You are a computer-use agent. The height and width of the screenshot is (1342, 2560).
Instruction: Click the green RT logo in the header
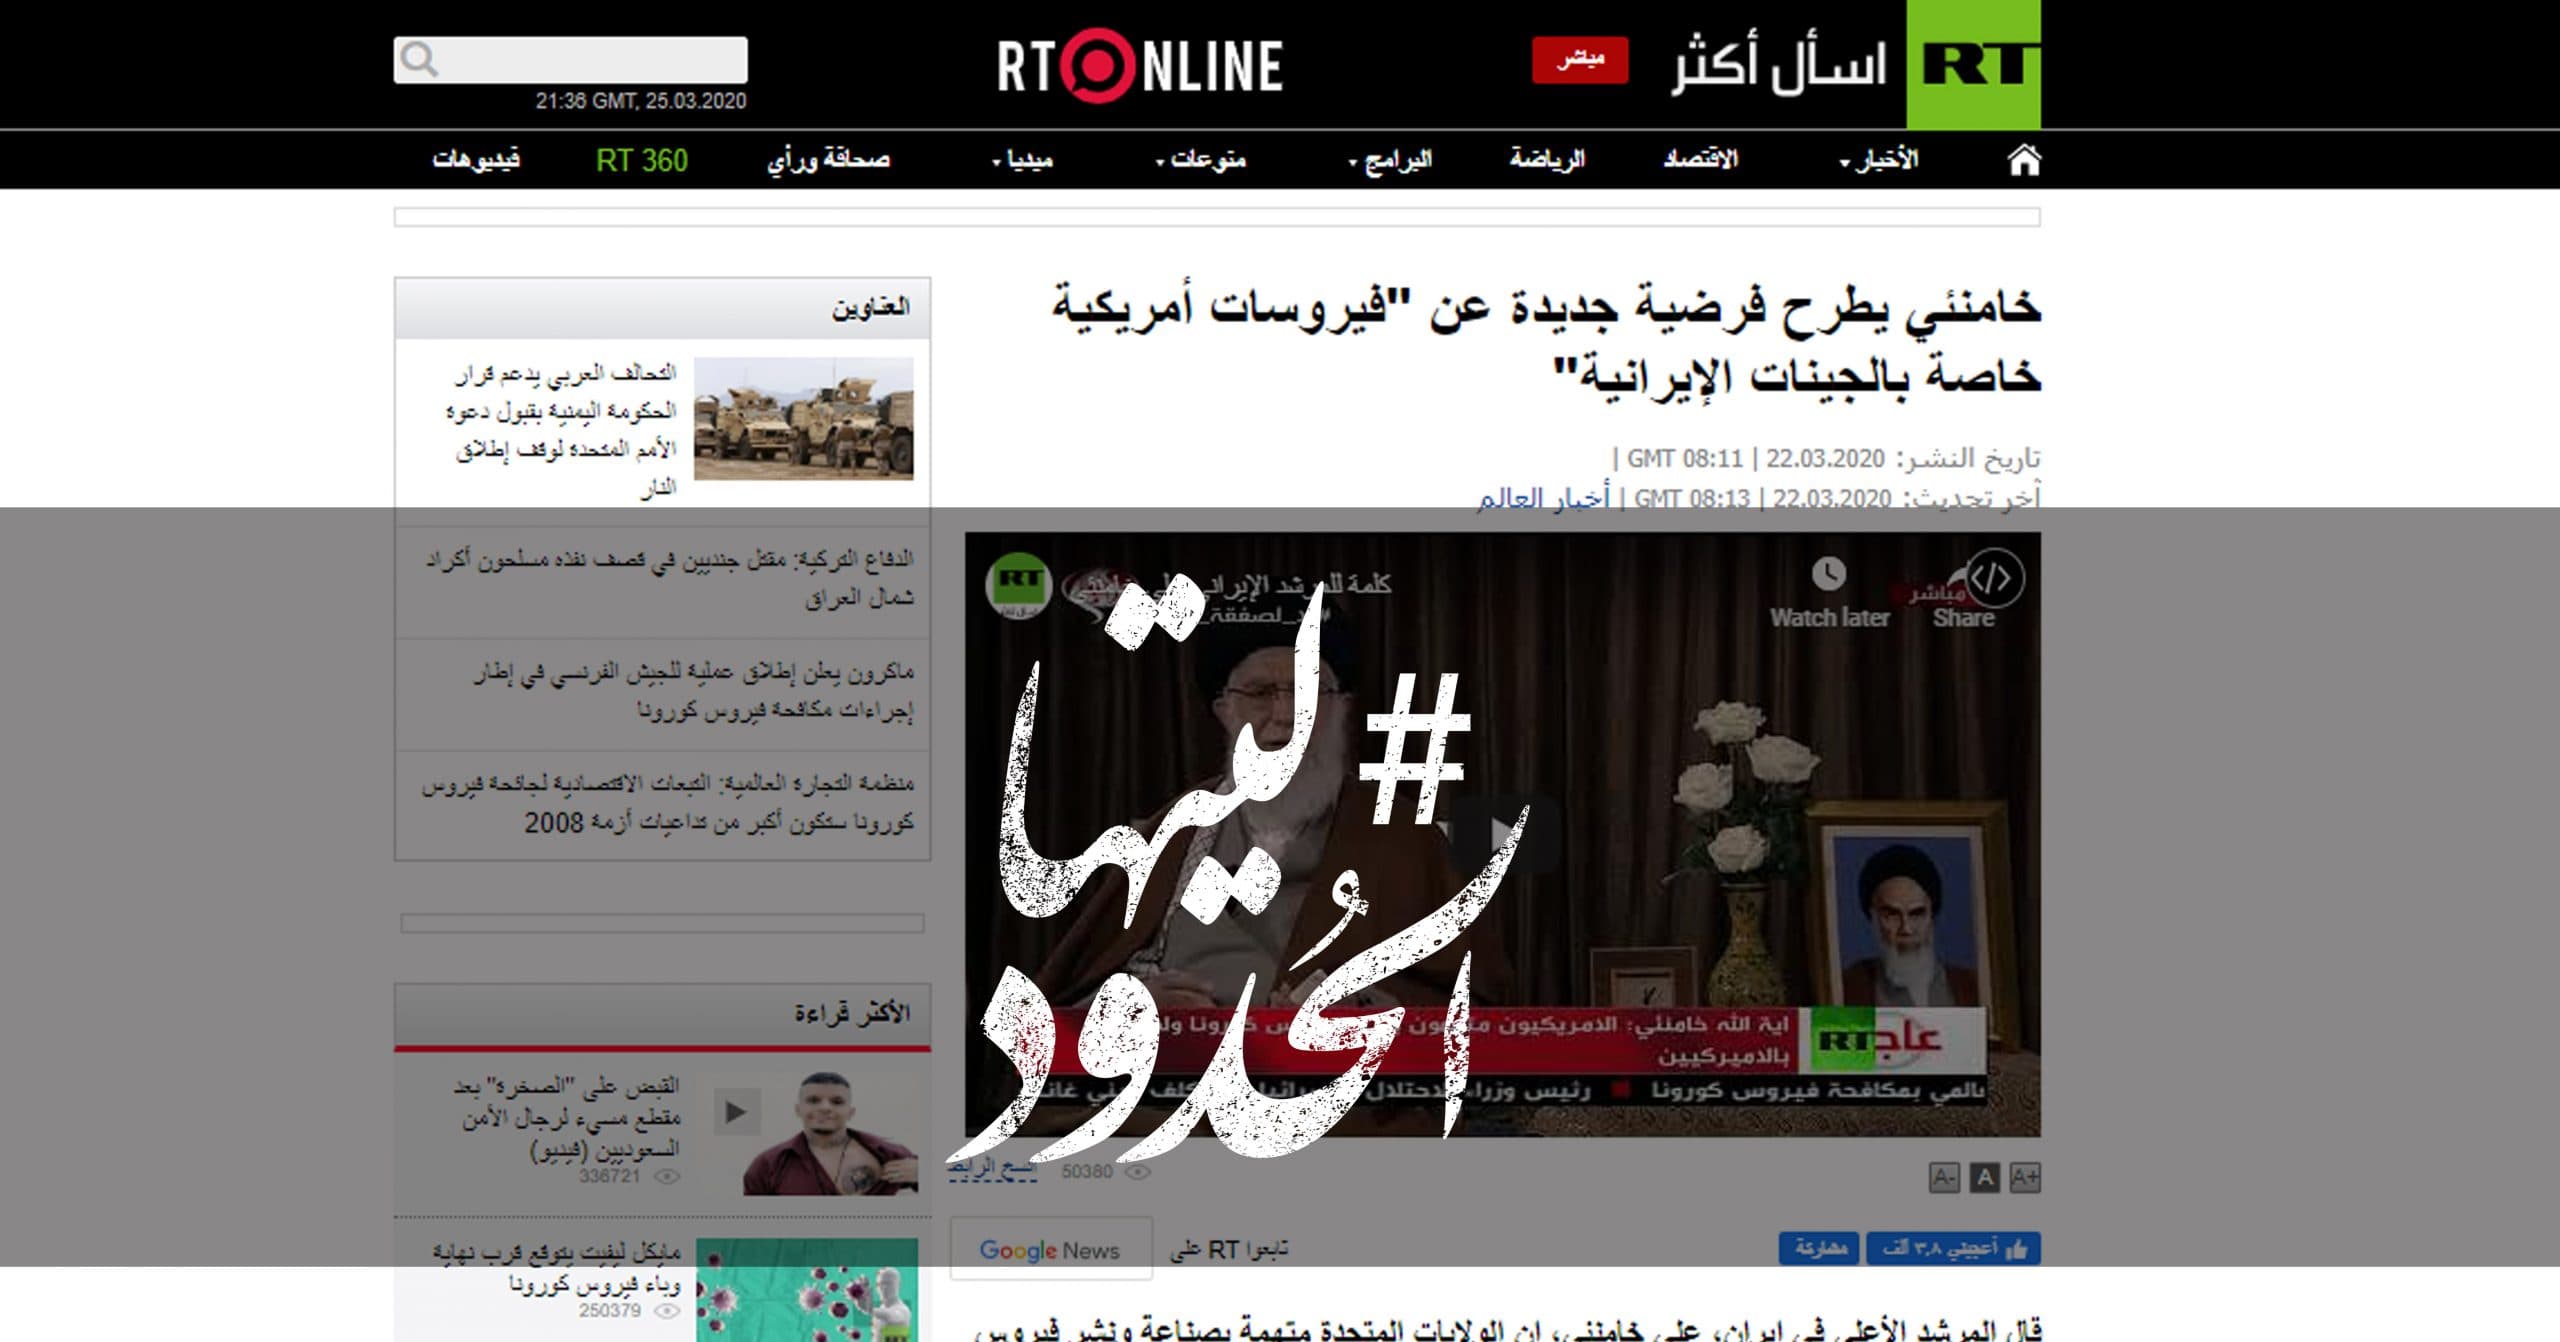1973,65
